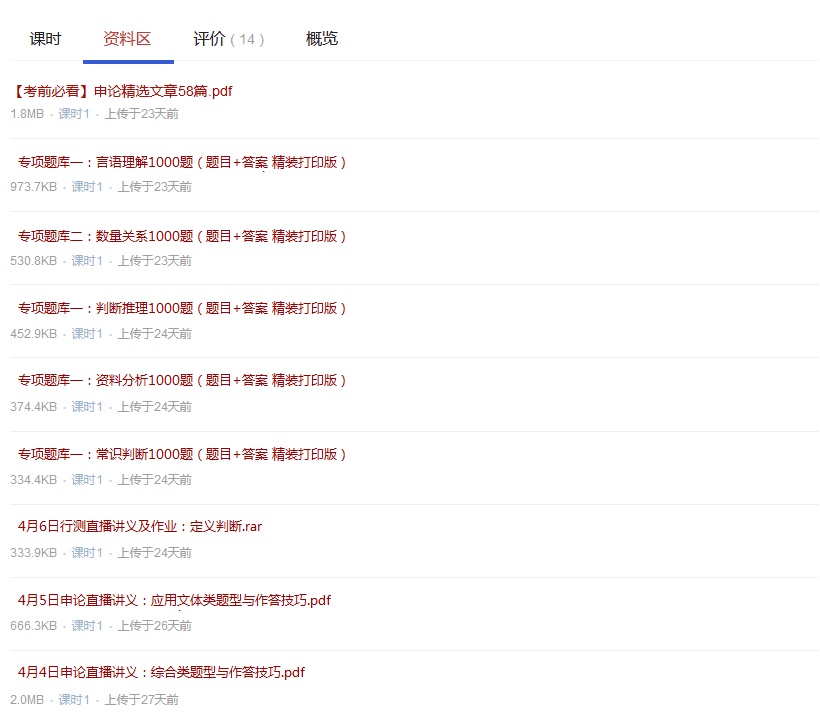
Task: Click the 1.8MB file size text
Action: pos(27,114)
